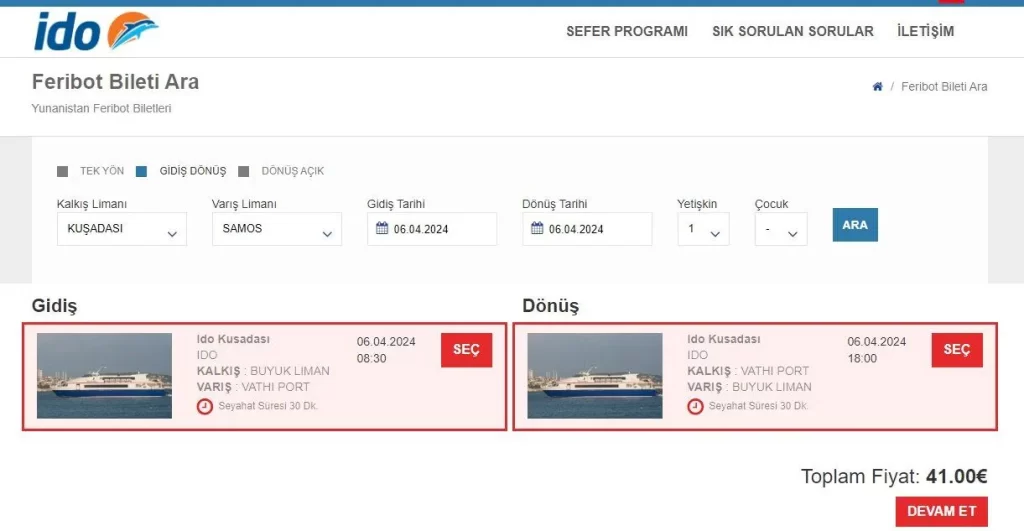
Task: Open the Kalkış Limanı KUŞADASI dropdown
Action: [121, 229]
